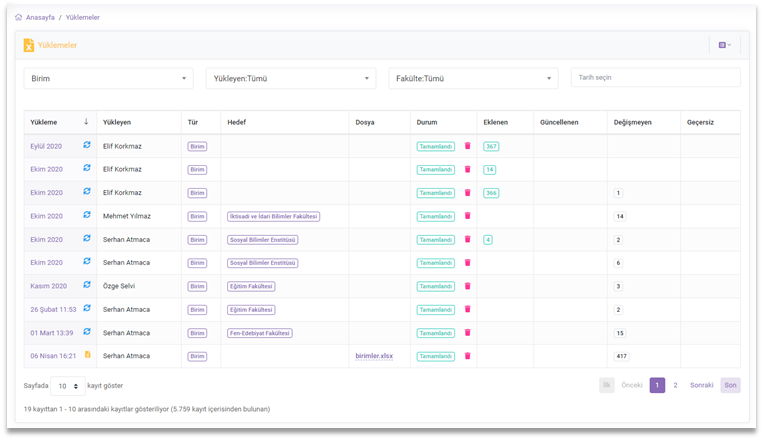
Task: Delete the Eylül 2020 upload via trash icon
Action: click(466, 146)
